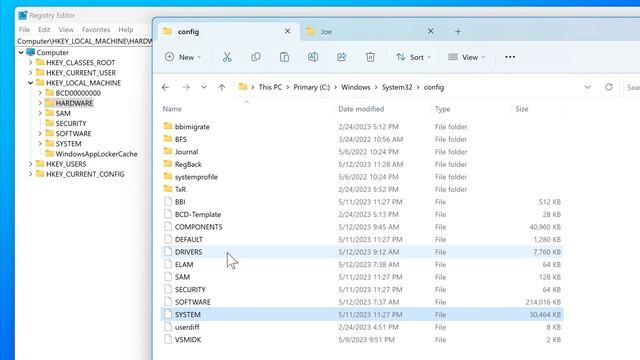Open the View dropdown
The height and width of the screenshot is (360, 640).
click(x=466, y=57)
